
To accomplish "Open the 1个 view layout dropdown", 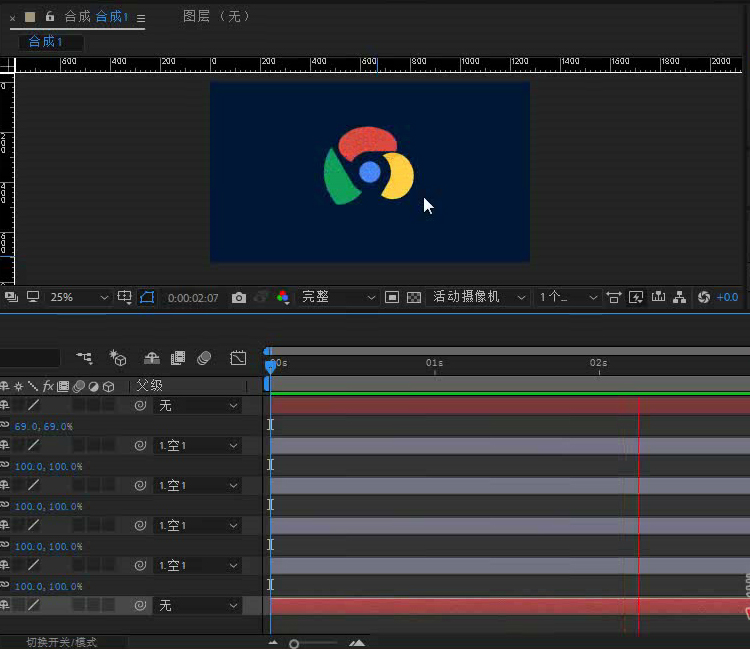I will pos(567,297).
